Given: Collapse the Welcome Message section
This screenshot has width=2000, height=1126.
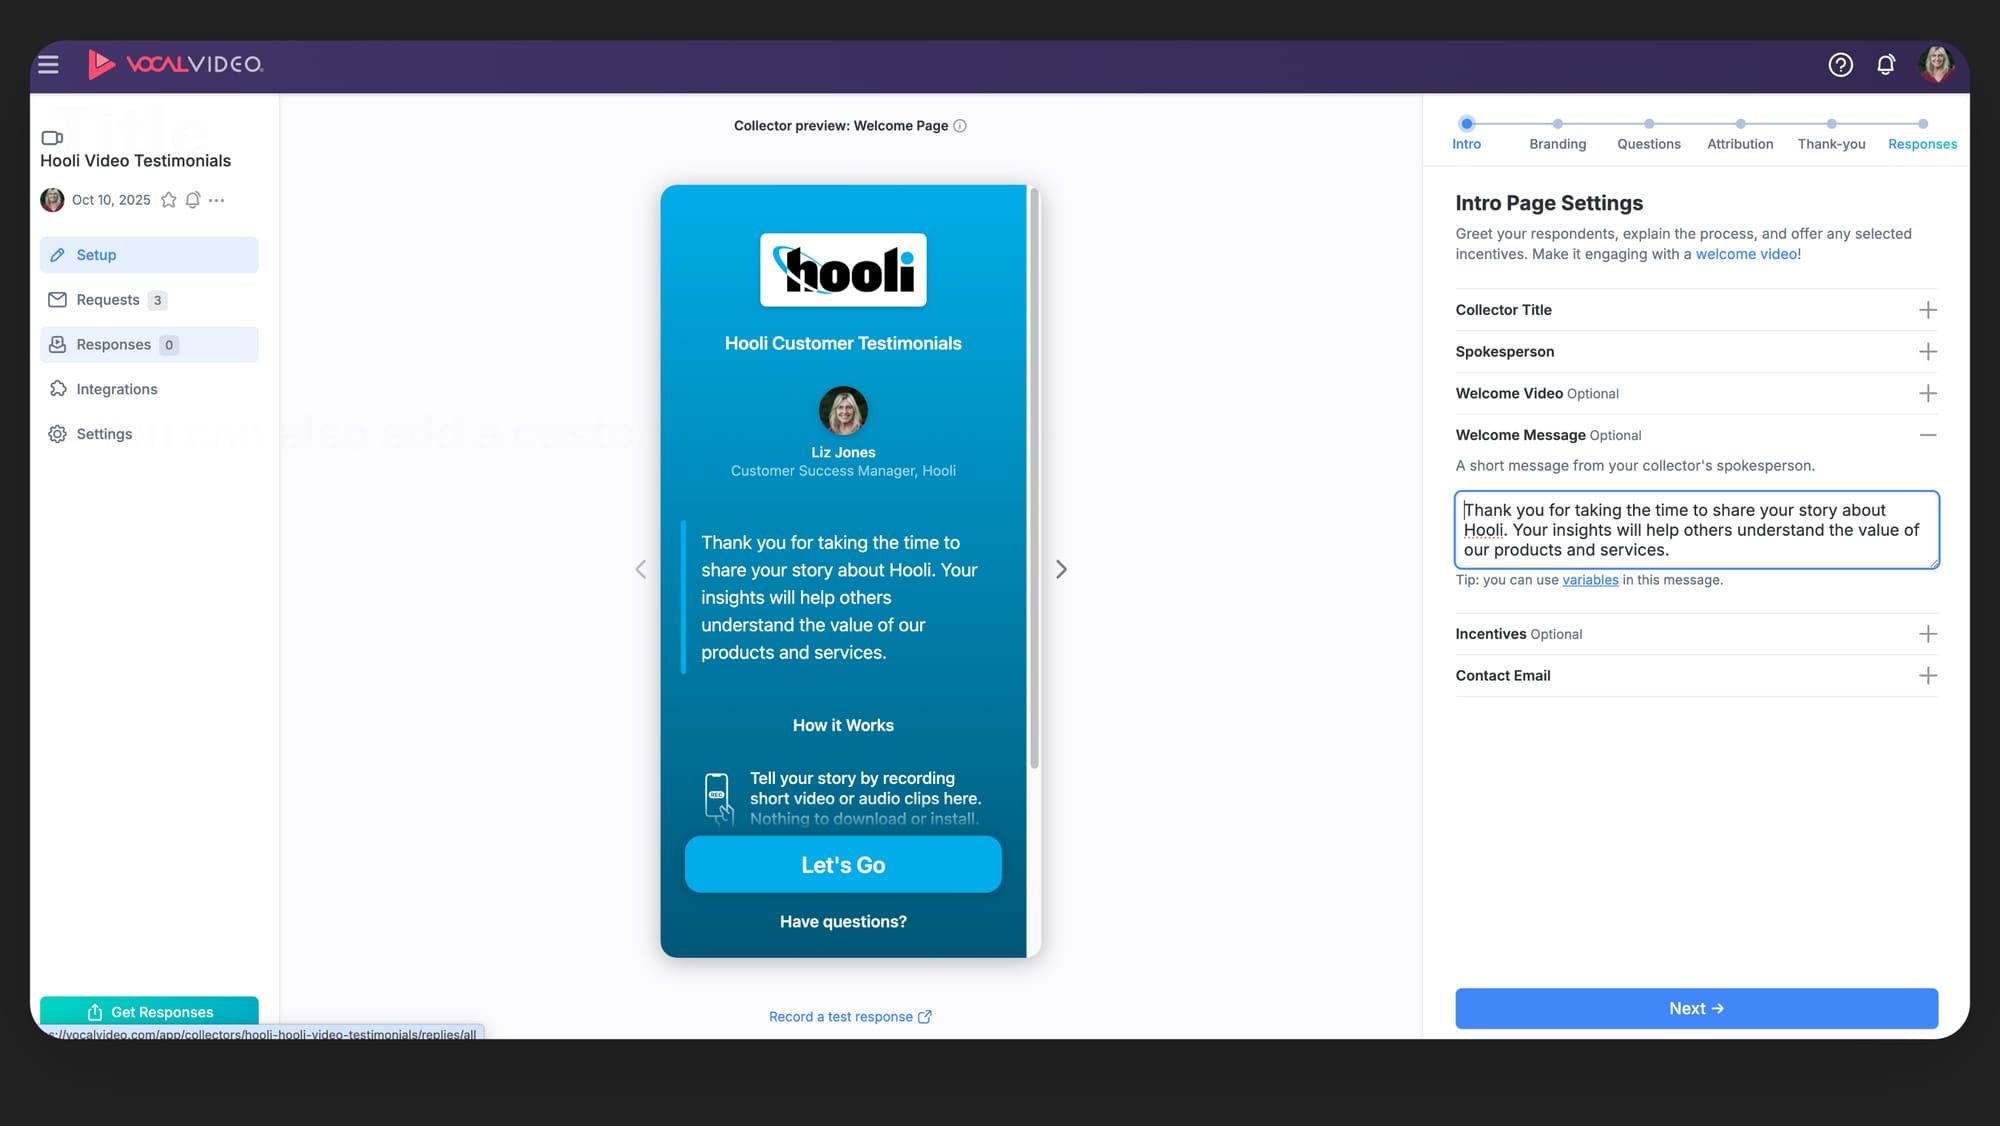Looking at the screenshot, I should (x=1927, y=435).
